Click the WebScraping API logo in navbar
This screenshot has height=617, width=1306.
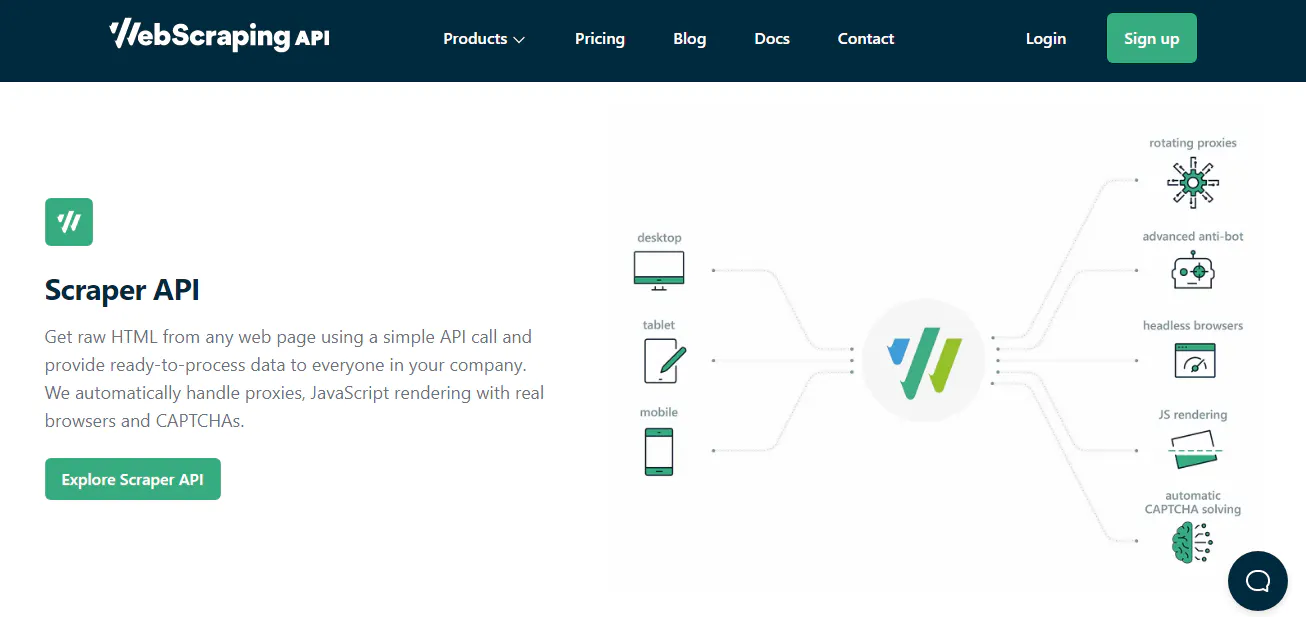[219, 35]
